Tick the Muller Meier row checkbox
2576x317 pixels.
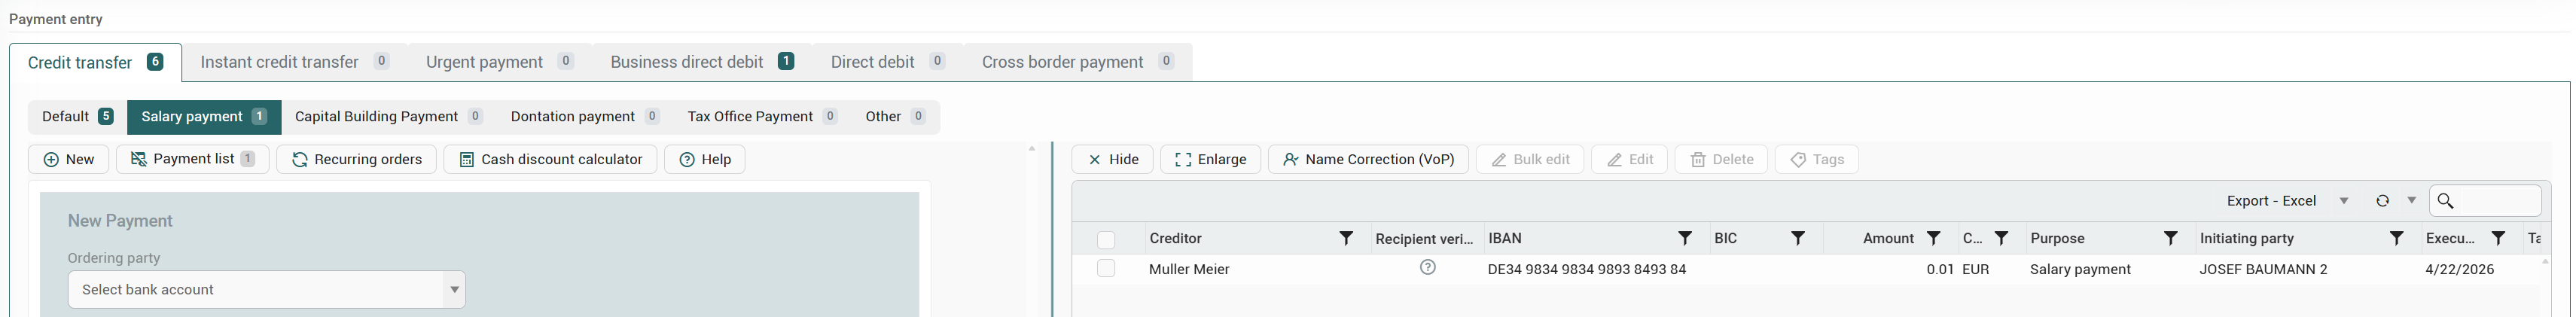click(1106, 269)
